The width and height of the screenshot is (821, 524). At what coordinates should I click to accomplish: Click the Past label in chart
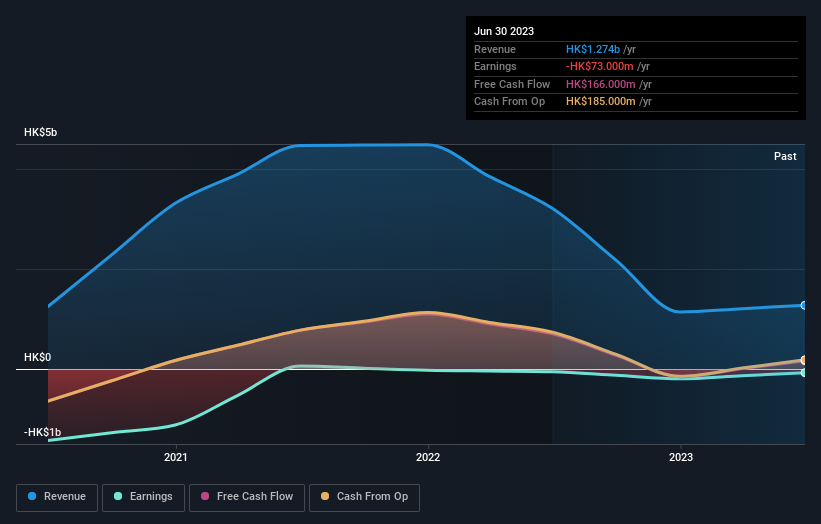pos(785,156)
